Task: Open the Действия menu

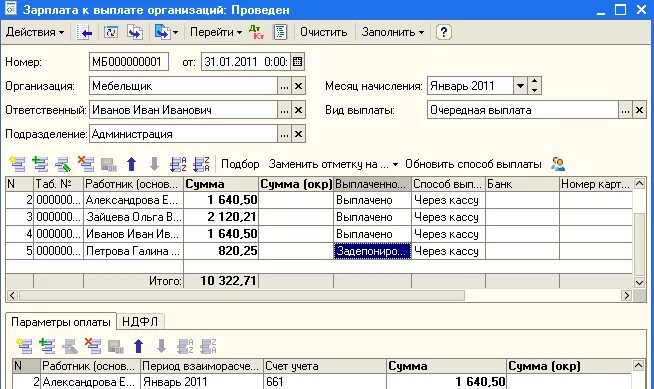Action: [35, 32]
